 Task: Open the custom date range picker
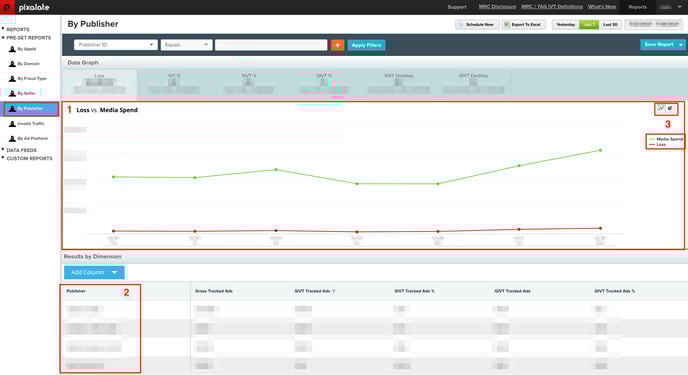coord(654,25)
